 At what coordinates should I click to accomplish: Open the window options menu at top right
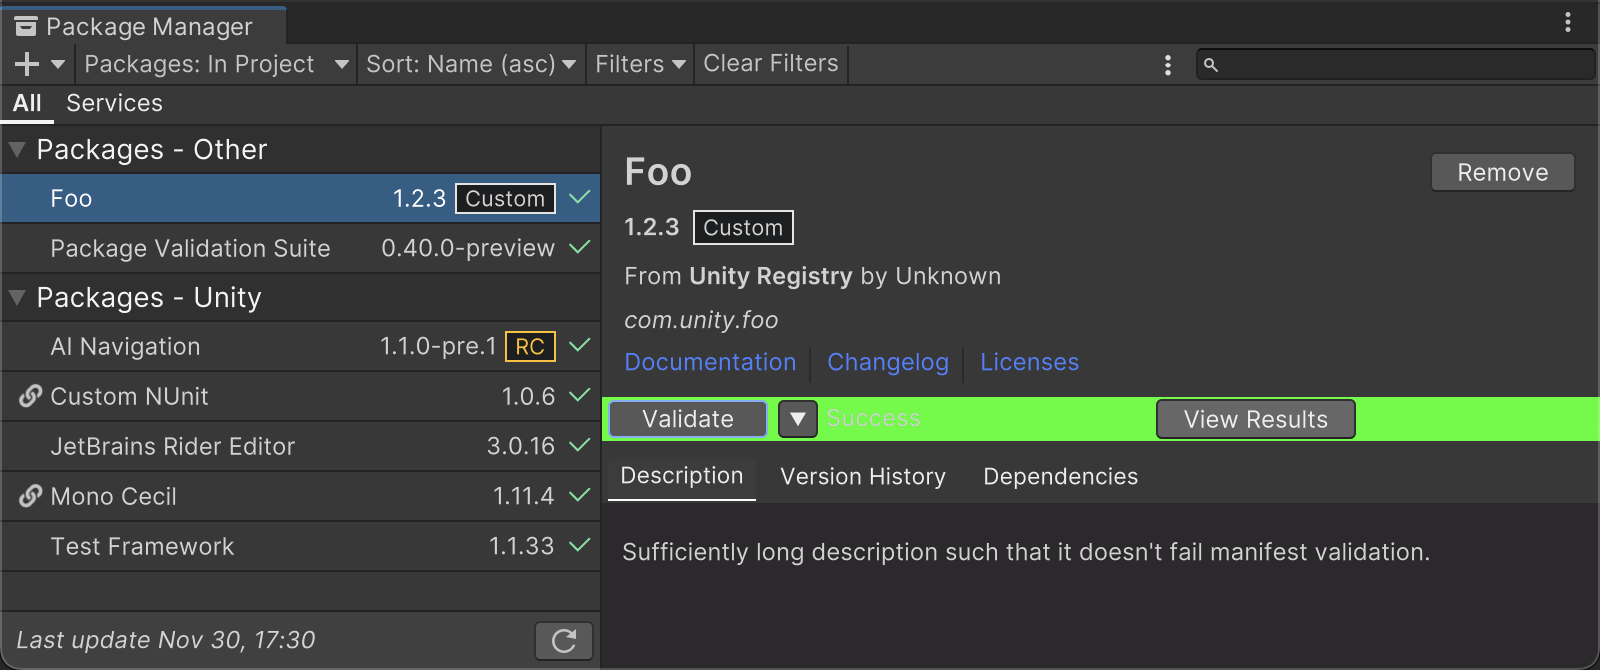click(x=1567, y=22)
